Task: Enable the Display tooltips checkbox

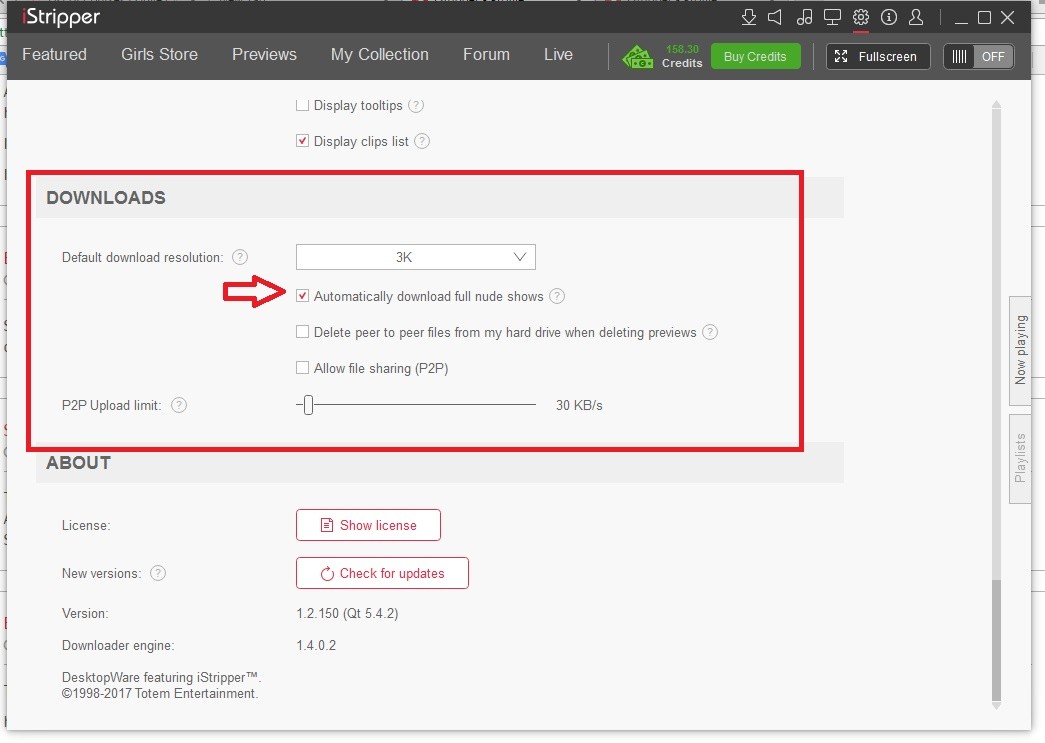Action: (303, 105)
